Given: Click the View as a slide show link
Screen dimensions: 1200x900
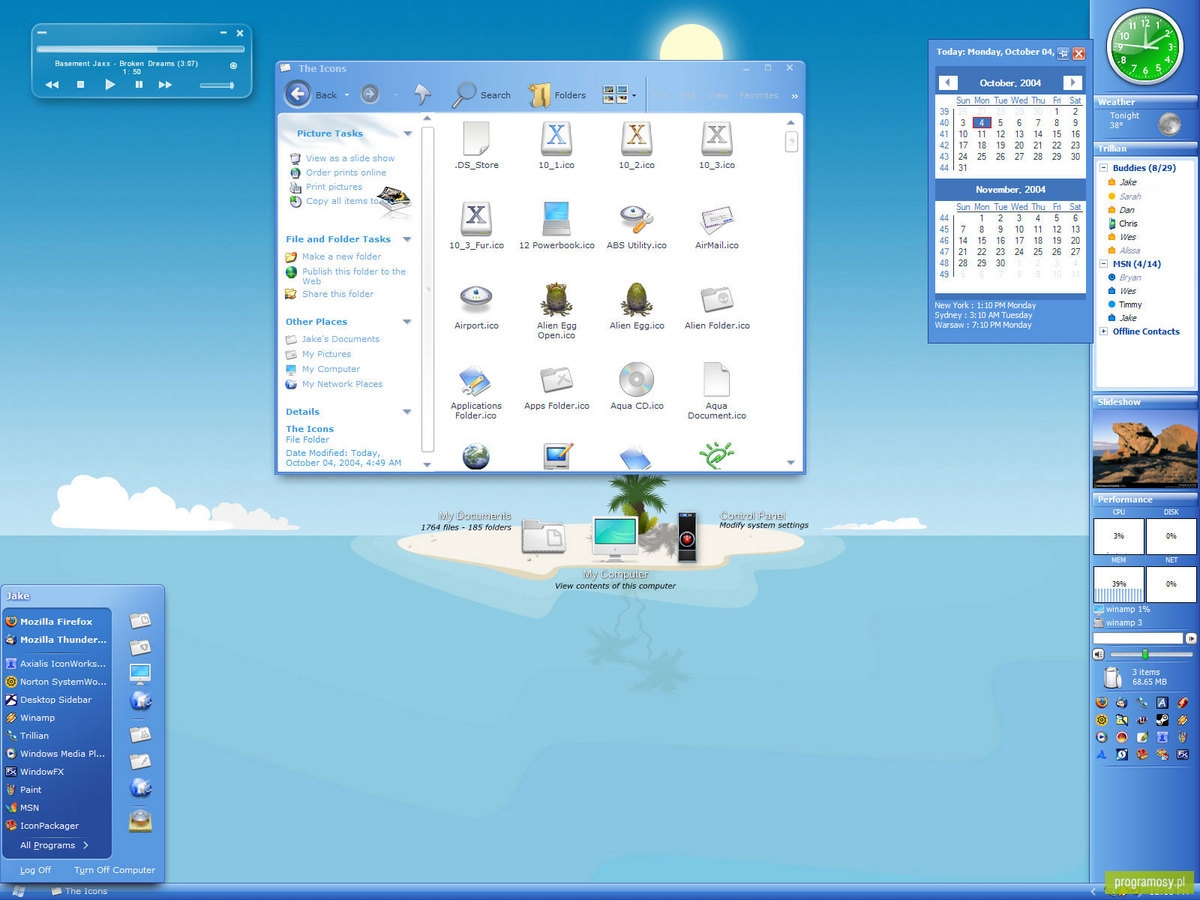Looking at the screenshot, I should (350, 158).
